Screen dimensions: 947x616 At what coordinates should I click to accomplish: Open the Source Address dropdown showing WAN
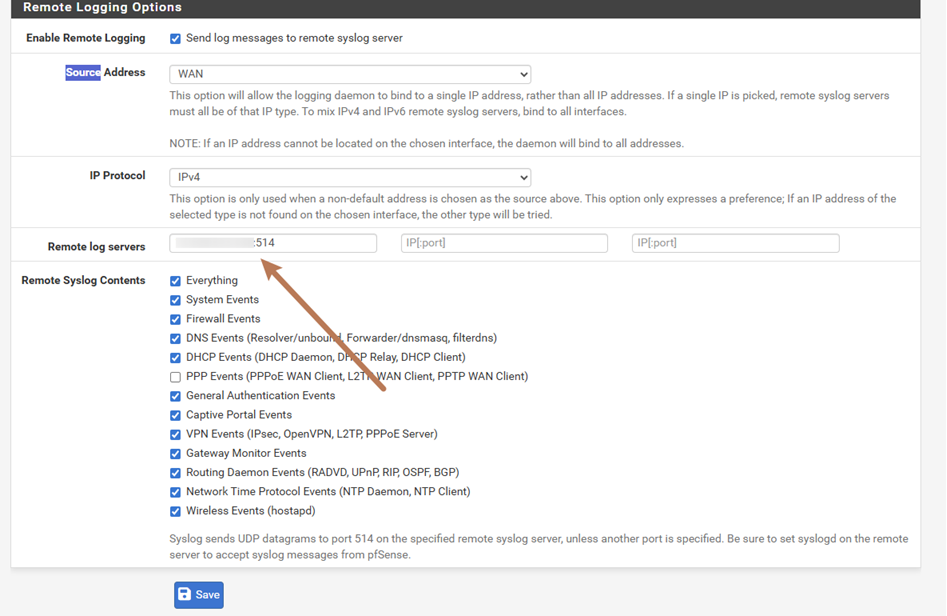pos(349,73)
